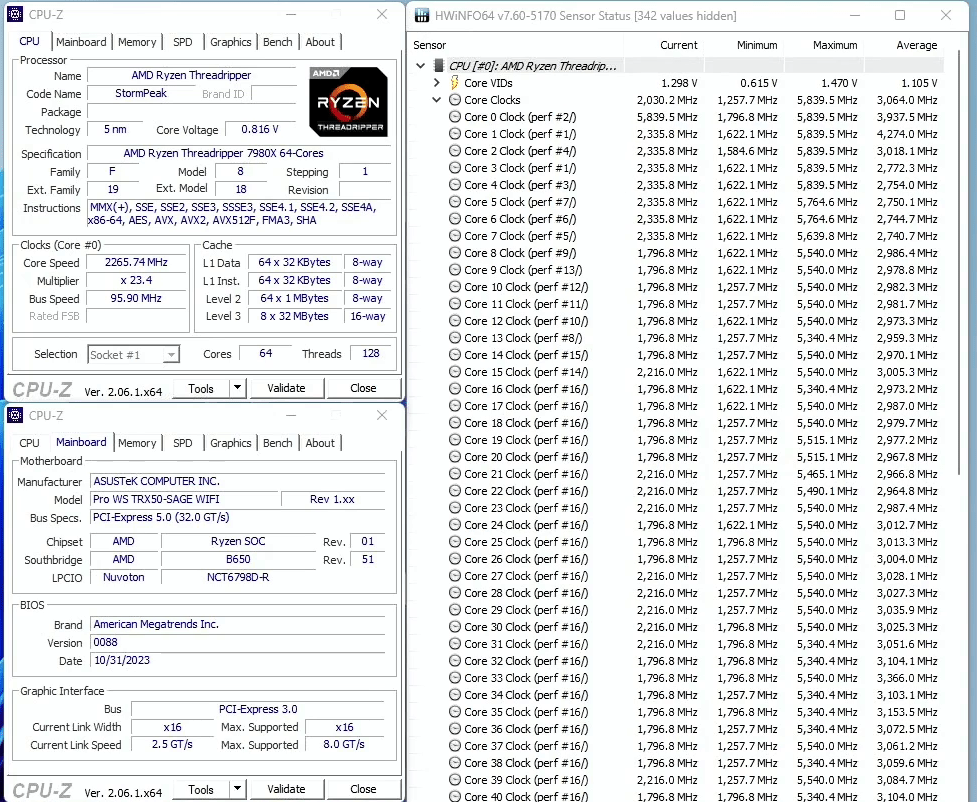Click the Model field Pro WS TRX50-SAGE WIFI
This screenshot has width=977, height=802.
coord(183,499)
